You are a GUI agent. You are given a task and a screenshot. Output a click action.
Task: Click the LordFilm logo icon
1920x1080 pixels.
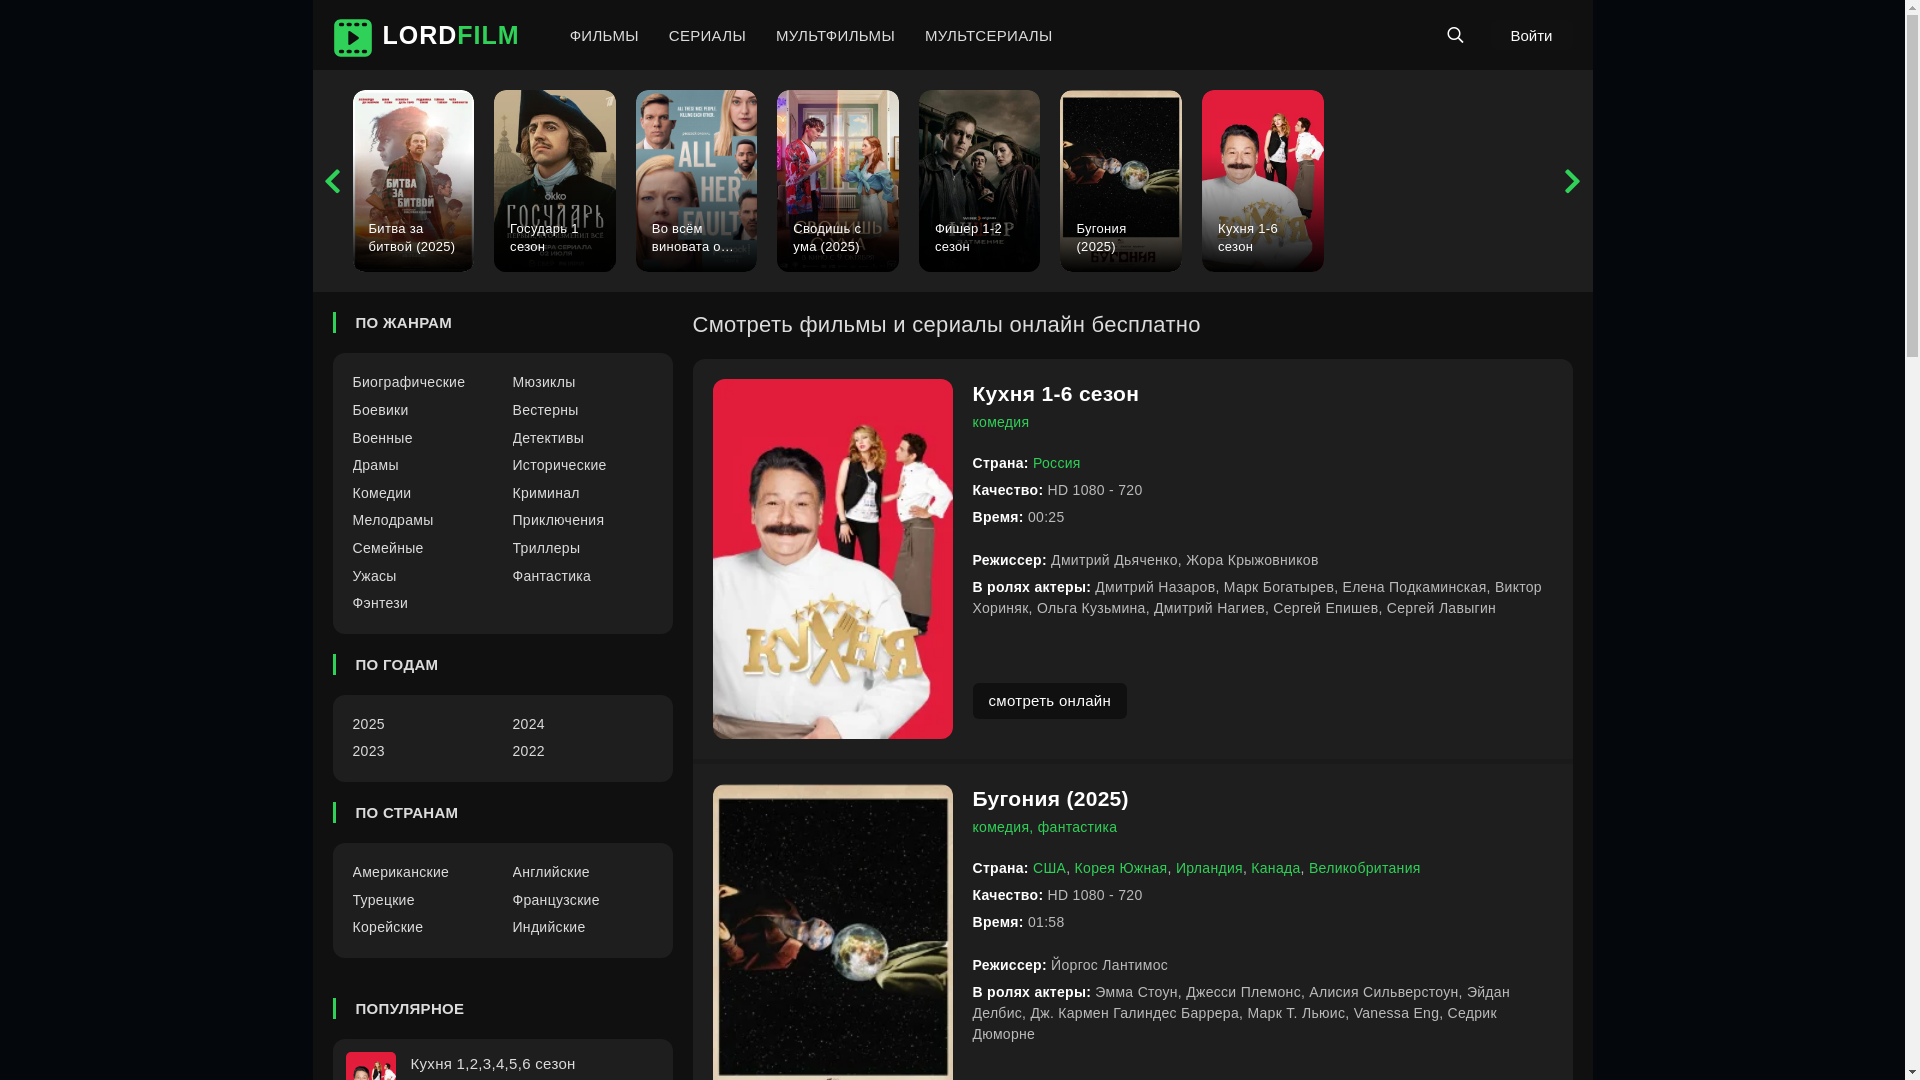pos(352,37)
